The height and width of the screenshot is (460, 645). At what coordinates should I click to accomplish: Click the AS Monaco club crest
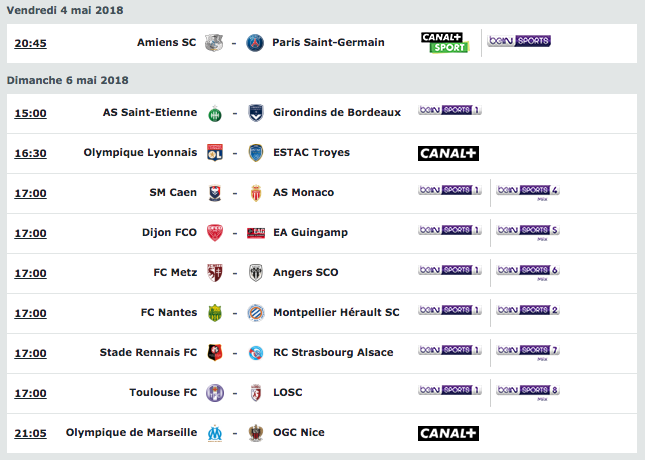256,193
